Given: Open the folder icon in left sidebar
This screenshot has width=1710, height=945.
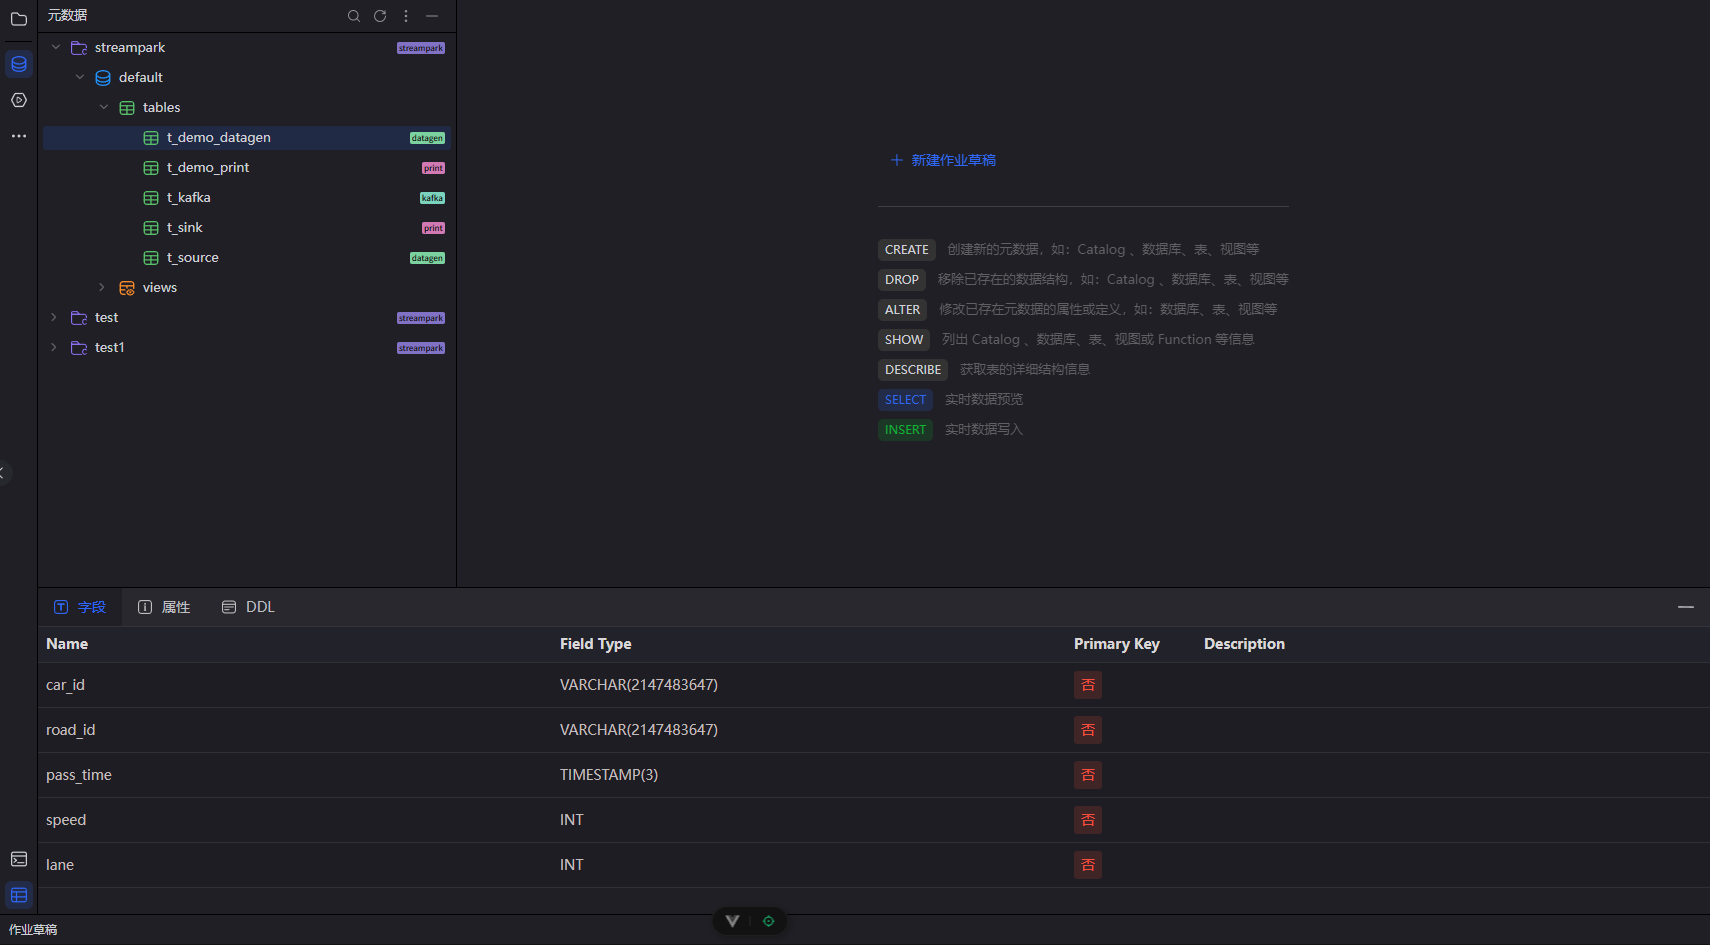Looking at the screenshot, I should pyautogui.click(x=19, y=19).
